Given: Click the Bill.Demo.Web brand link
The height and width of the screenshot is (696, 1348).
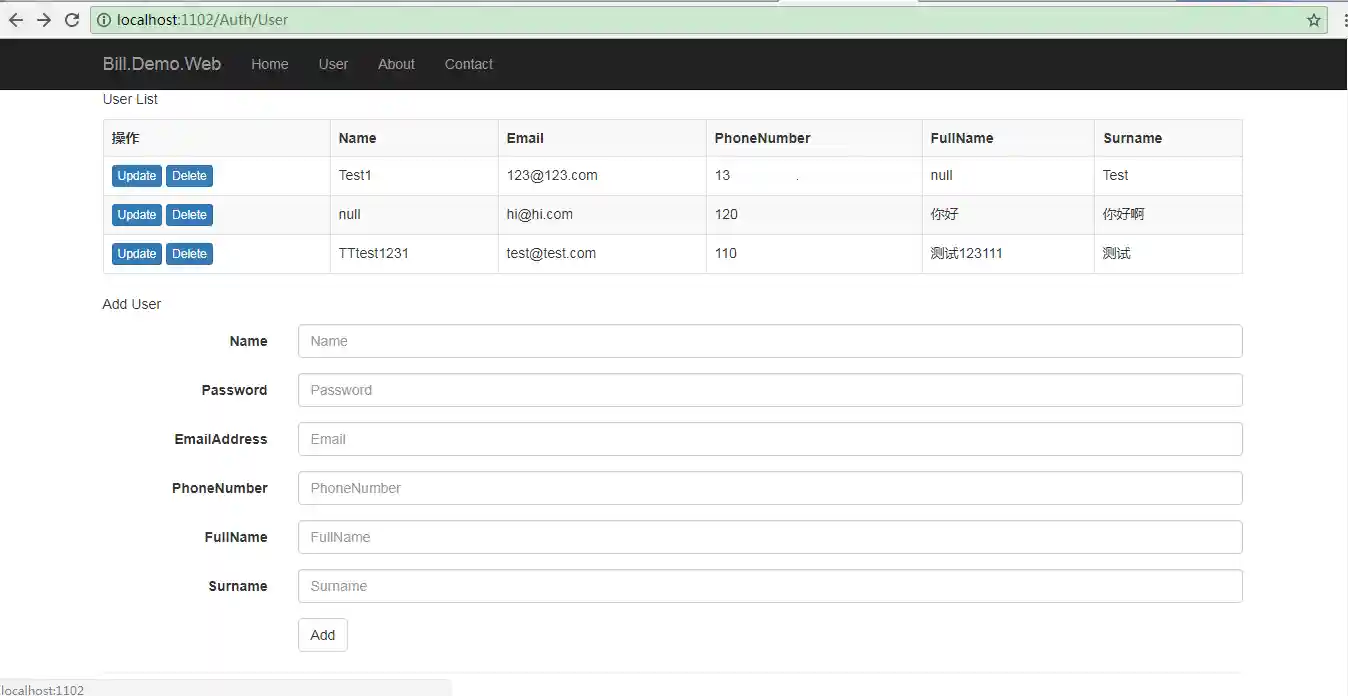Looking at the screenshot, I should pyautogui.click(x=162, y=64).
